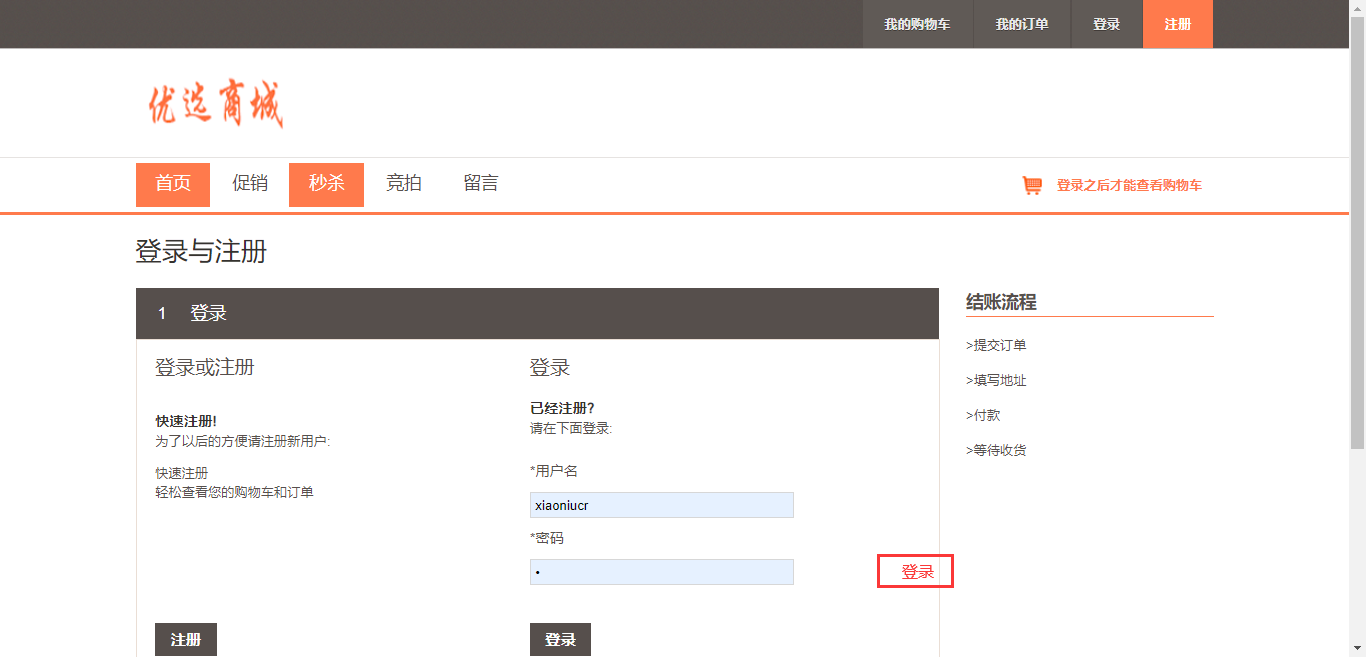1366x657 pixels.
Task: Switch to the 促销 navigation tab
Action: 250,184
